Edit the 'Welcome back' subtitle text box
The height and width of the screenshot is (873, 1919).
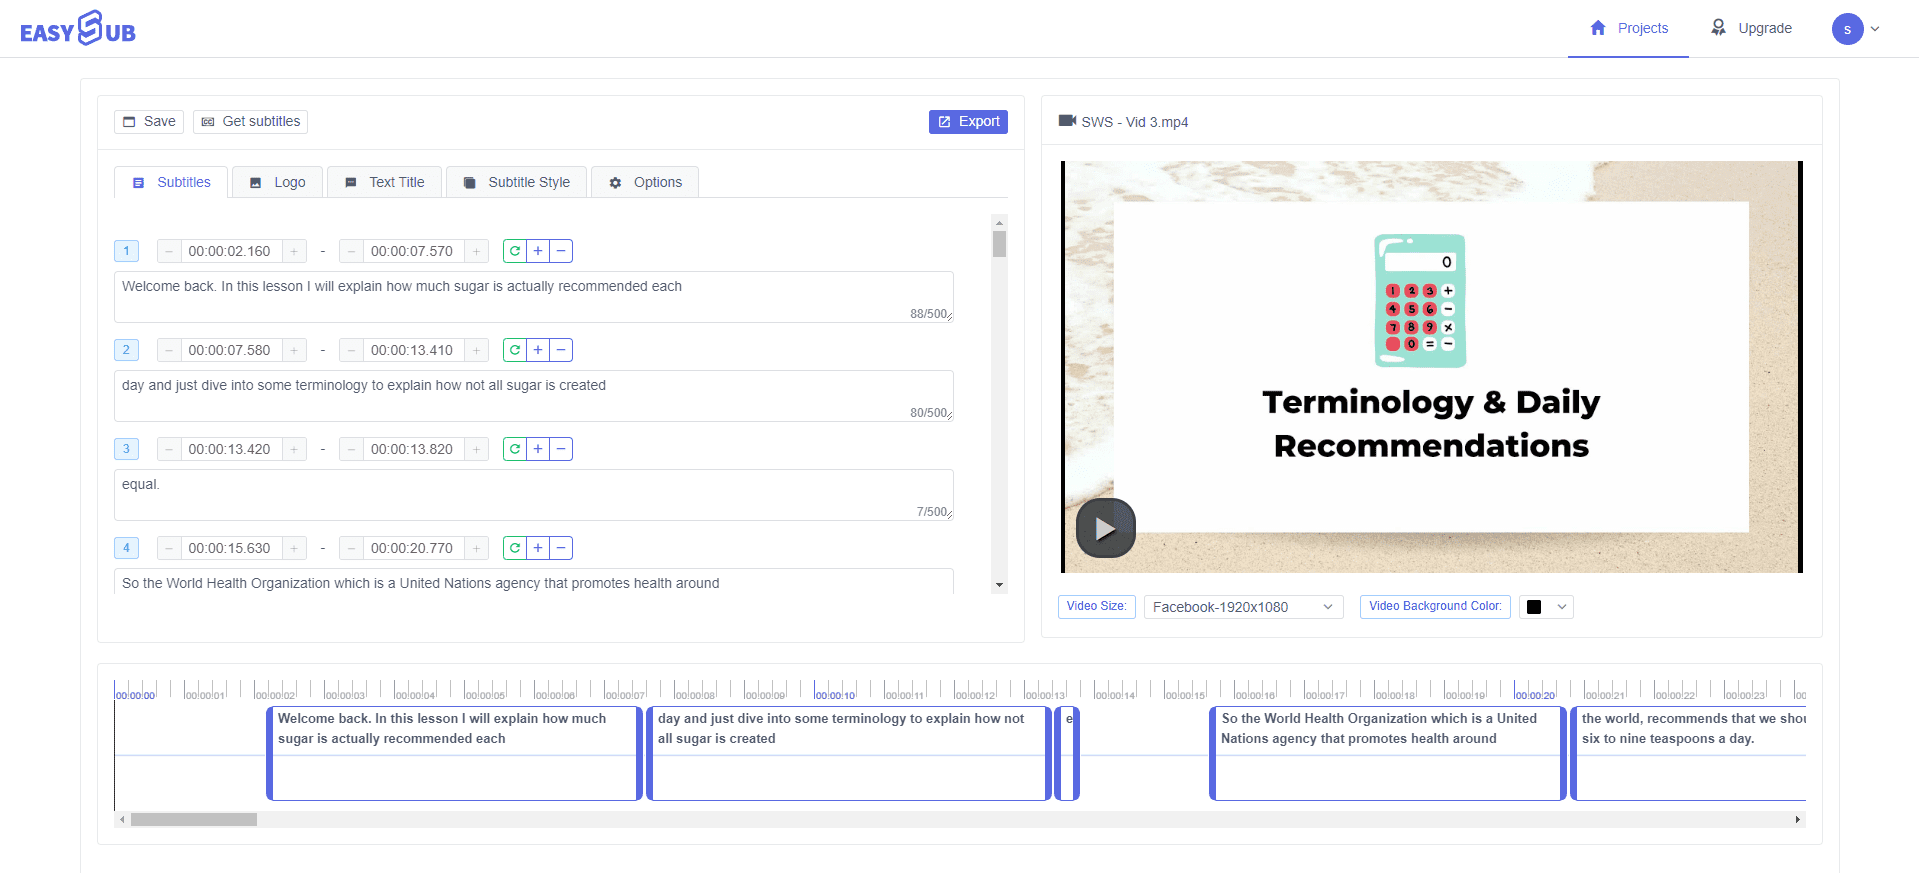[534, 297]
